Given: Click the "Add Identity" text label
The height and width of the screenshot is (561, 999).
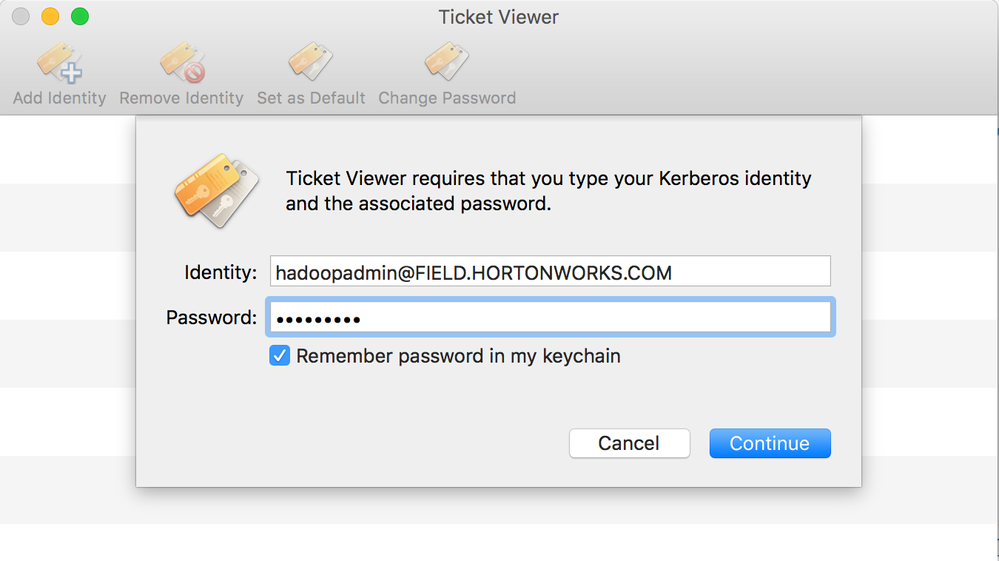Looking at the screenshot, I should [x=59, y=98].
